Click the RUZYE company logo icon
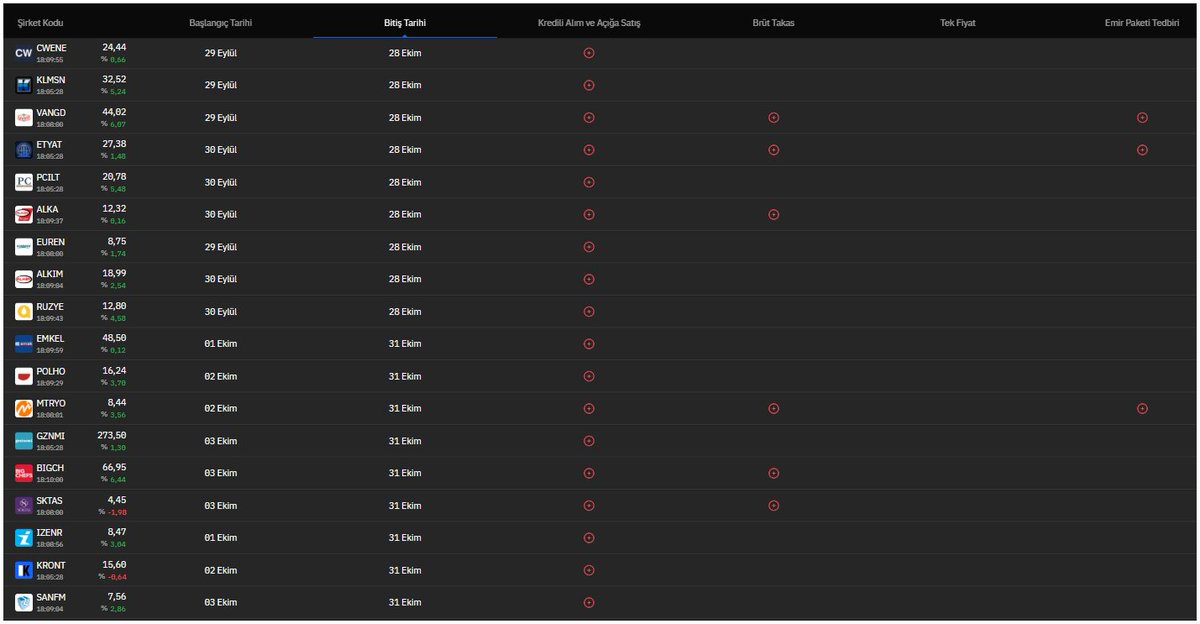This screenshot has height=624, width=1200. tap(24, 312)
